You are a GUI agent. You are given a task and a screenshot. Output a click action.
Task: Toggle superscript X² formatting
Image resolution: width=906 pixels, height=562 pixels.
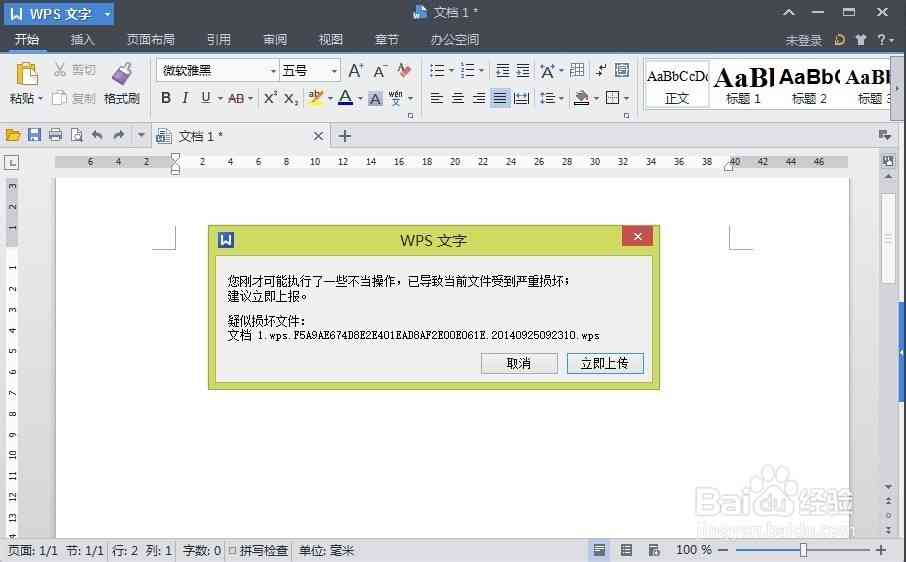(270, 98)
